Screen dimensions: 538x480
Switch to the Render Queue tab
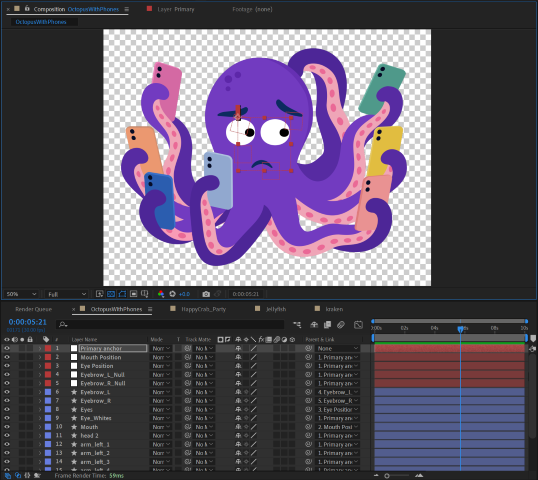click(x=34, y=309)
